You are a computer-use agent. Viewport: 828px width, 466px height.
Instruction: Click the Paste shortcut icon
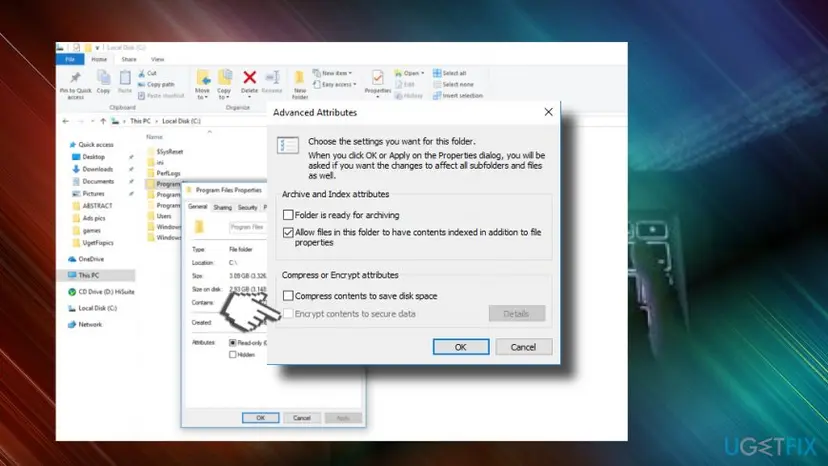(142, 96)
